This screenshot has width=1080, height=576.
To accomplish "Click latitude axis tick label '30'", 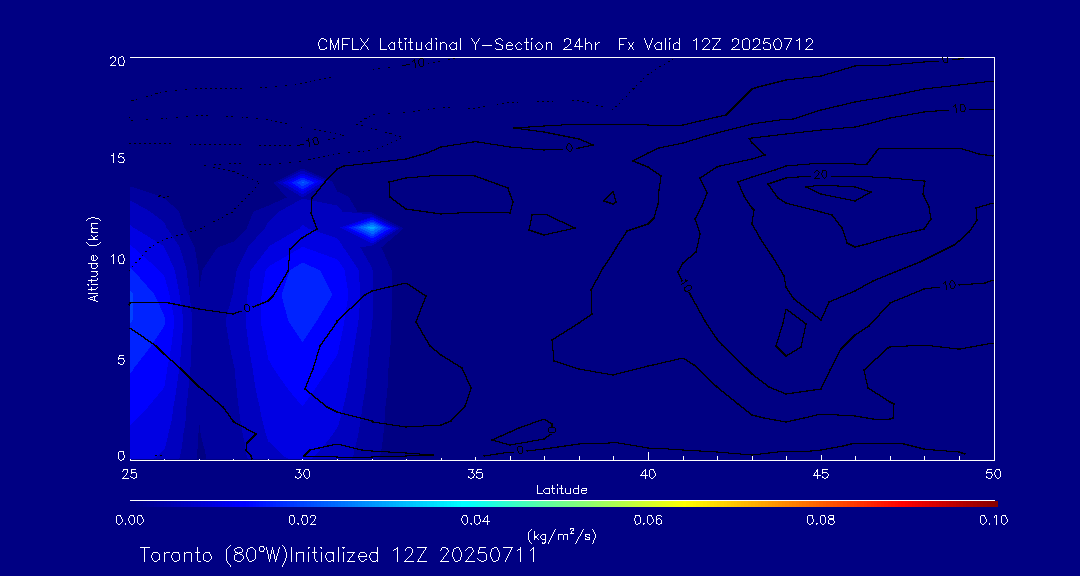I will (x=302, y=473).
